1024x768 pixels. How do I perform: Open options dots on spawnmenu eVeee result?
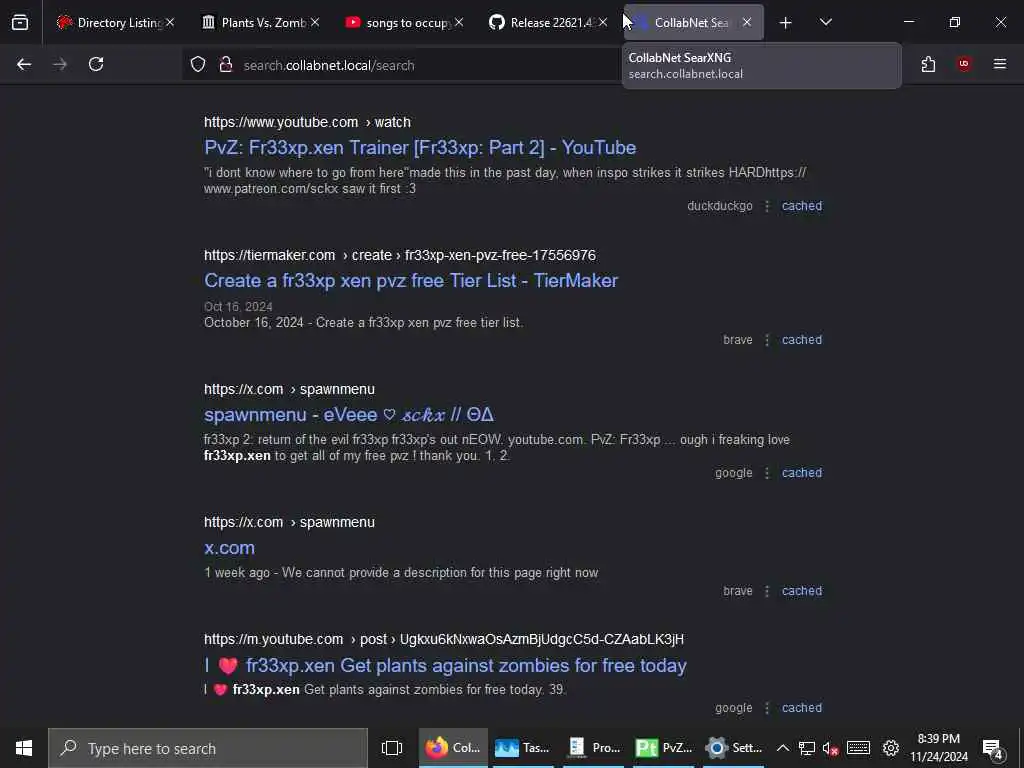point(767,473)
